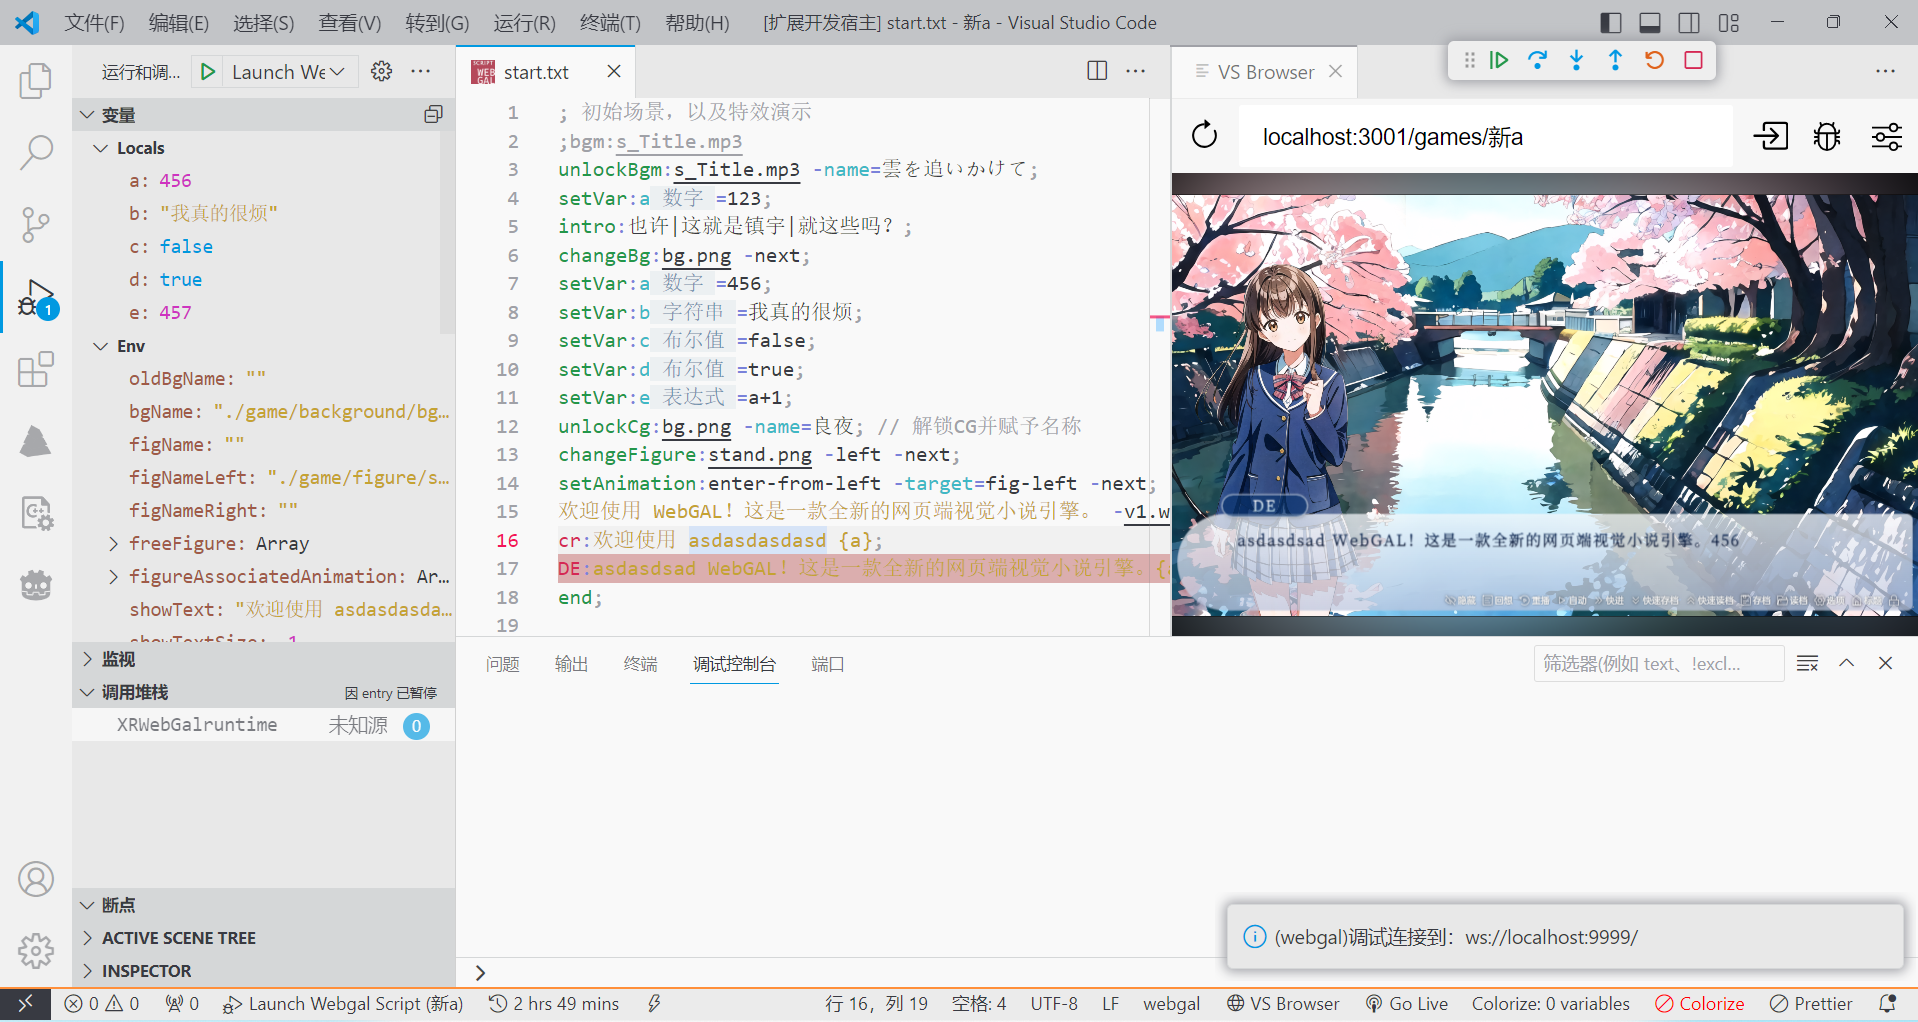1918x1022 pixels.
Task: Continue debugging in the debug toolbar
Action: click(x=1498, y=60)
